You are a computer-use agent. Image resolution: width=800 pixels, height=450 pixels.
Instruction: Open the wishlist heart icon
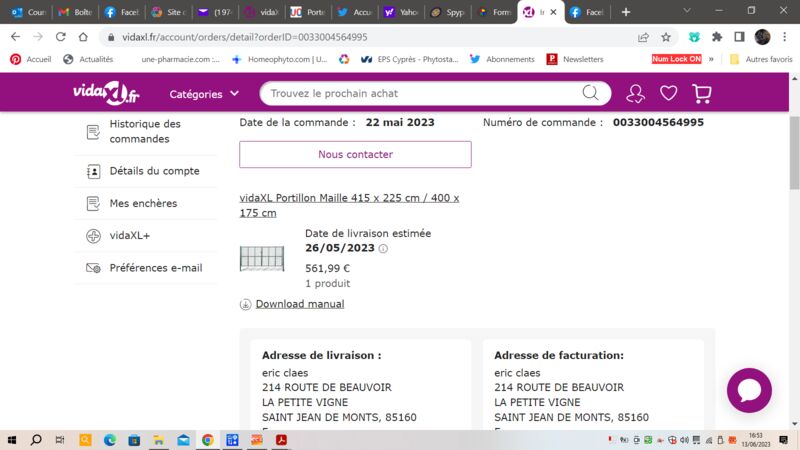coord(668,93)
